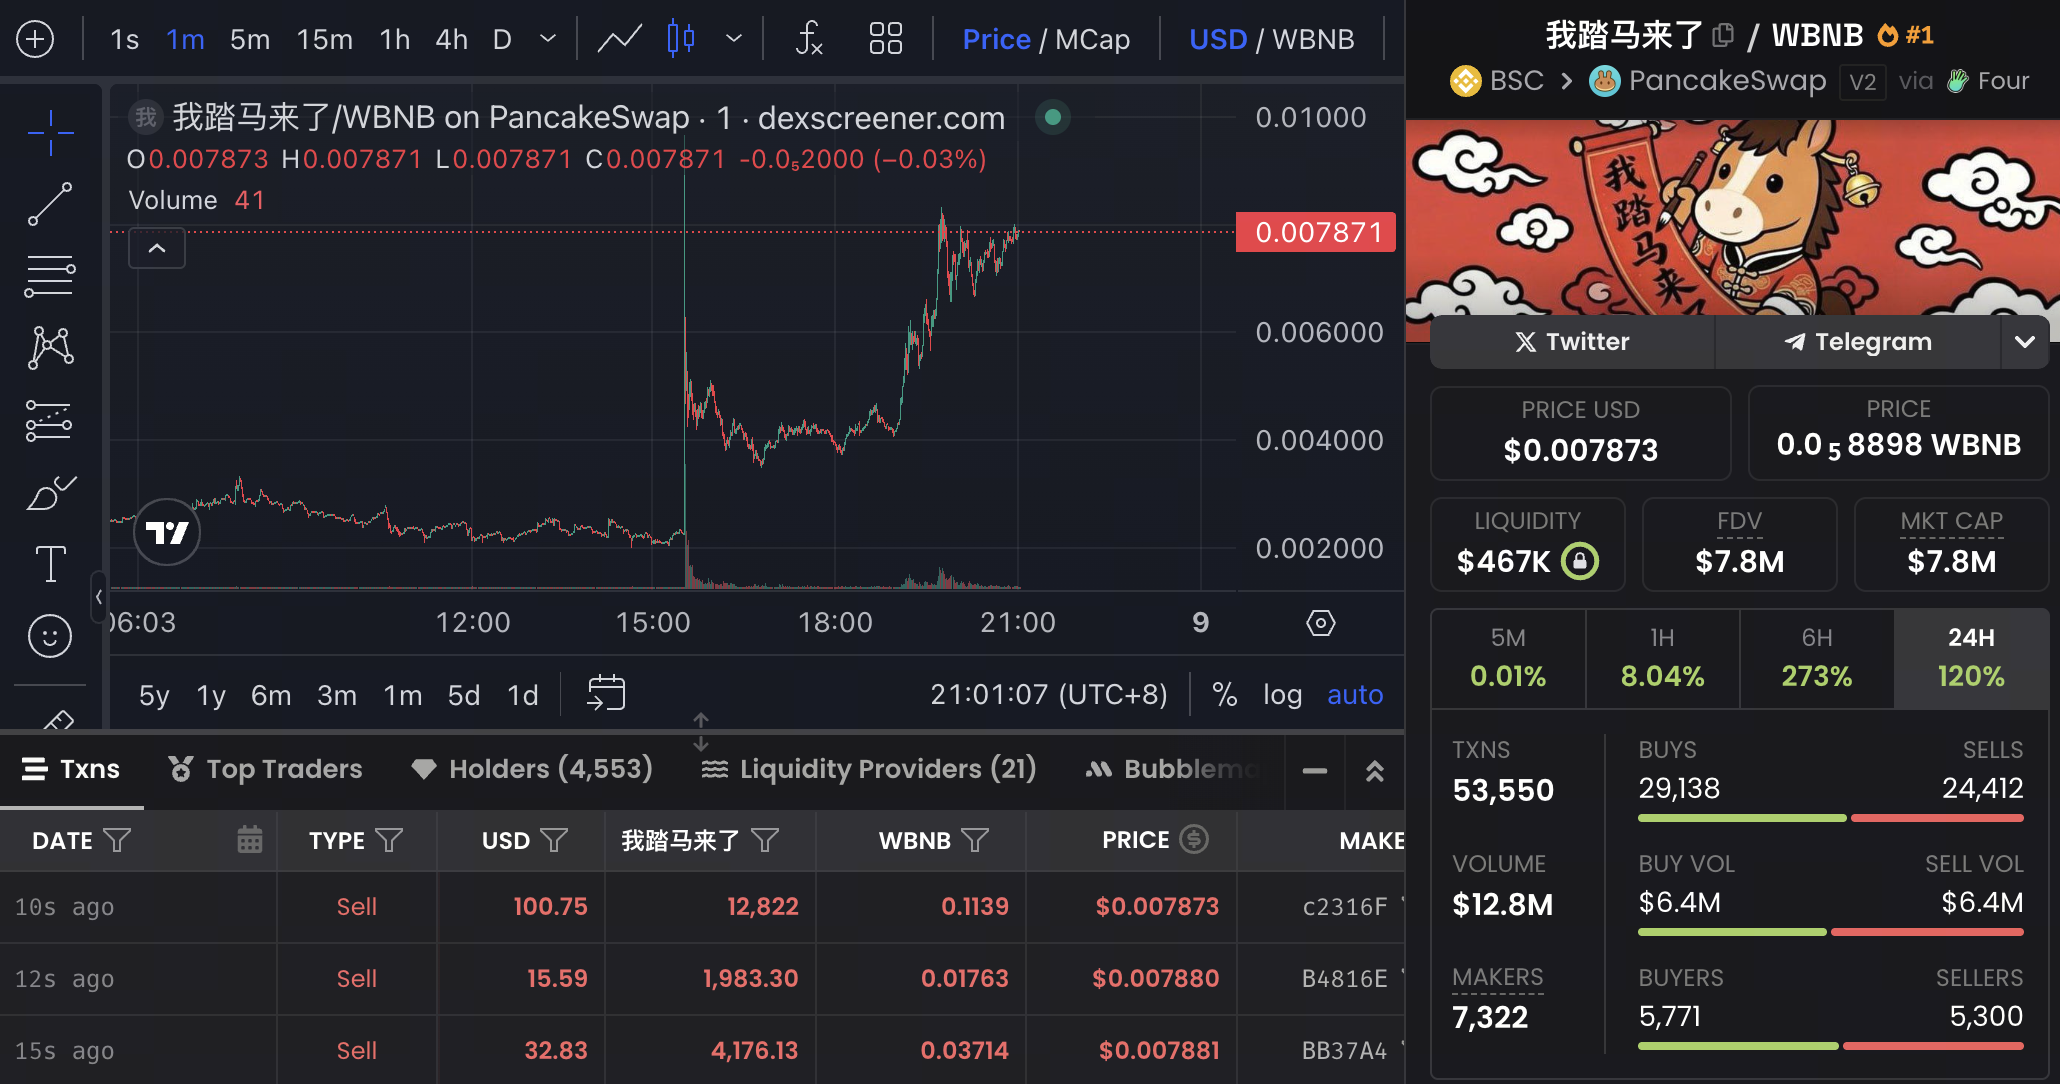Click the go-to-date calendar icon

[606, 693]
